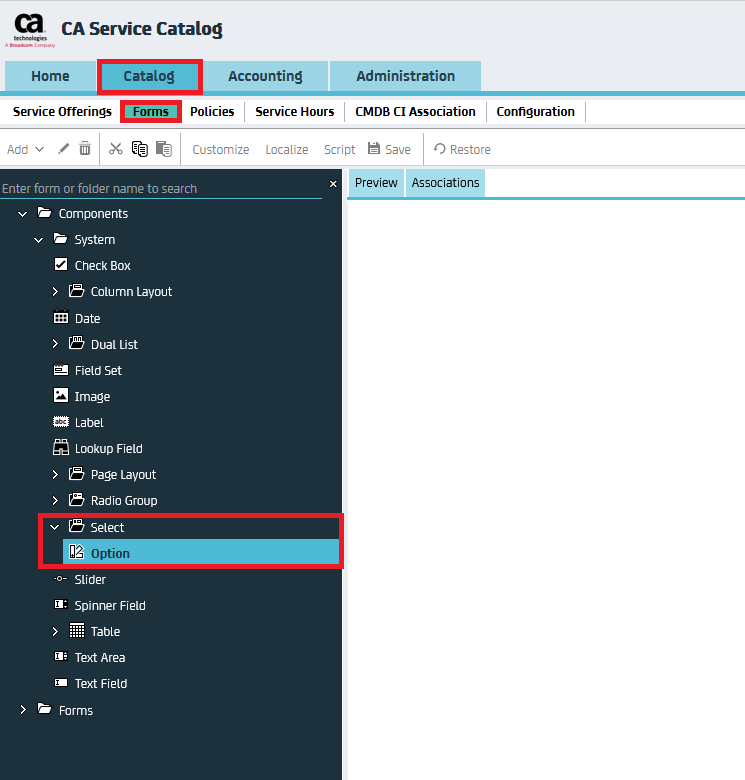Select the Lookup Field binoculars icon
Image resolution: width=745 pixels, height=780 pixels.
point(60,448)
